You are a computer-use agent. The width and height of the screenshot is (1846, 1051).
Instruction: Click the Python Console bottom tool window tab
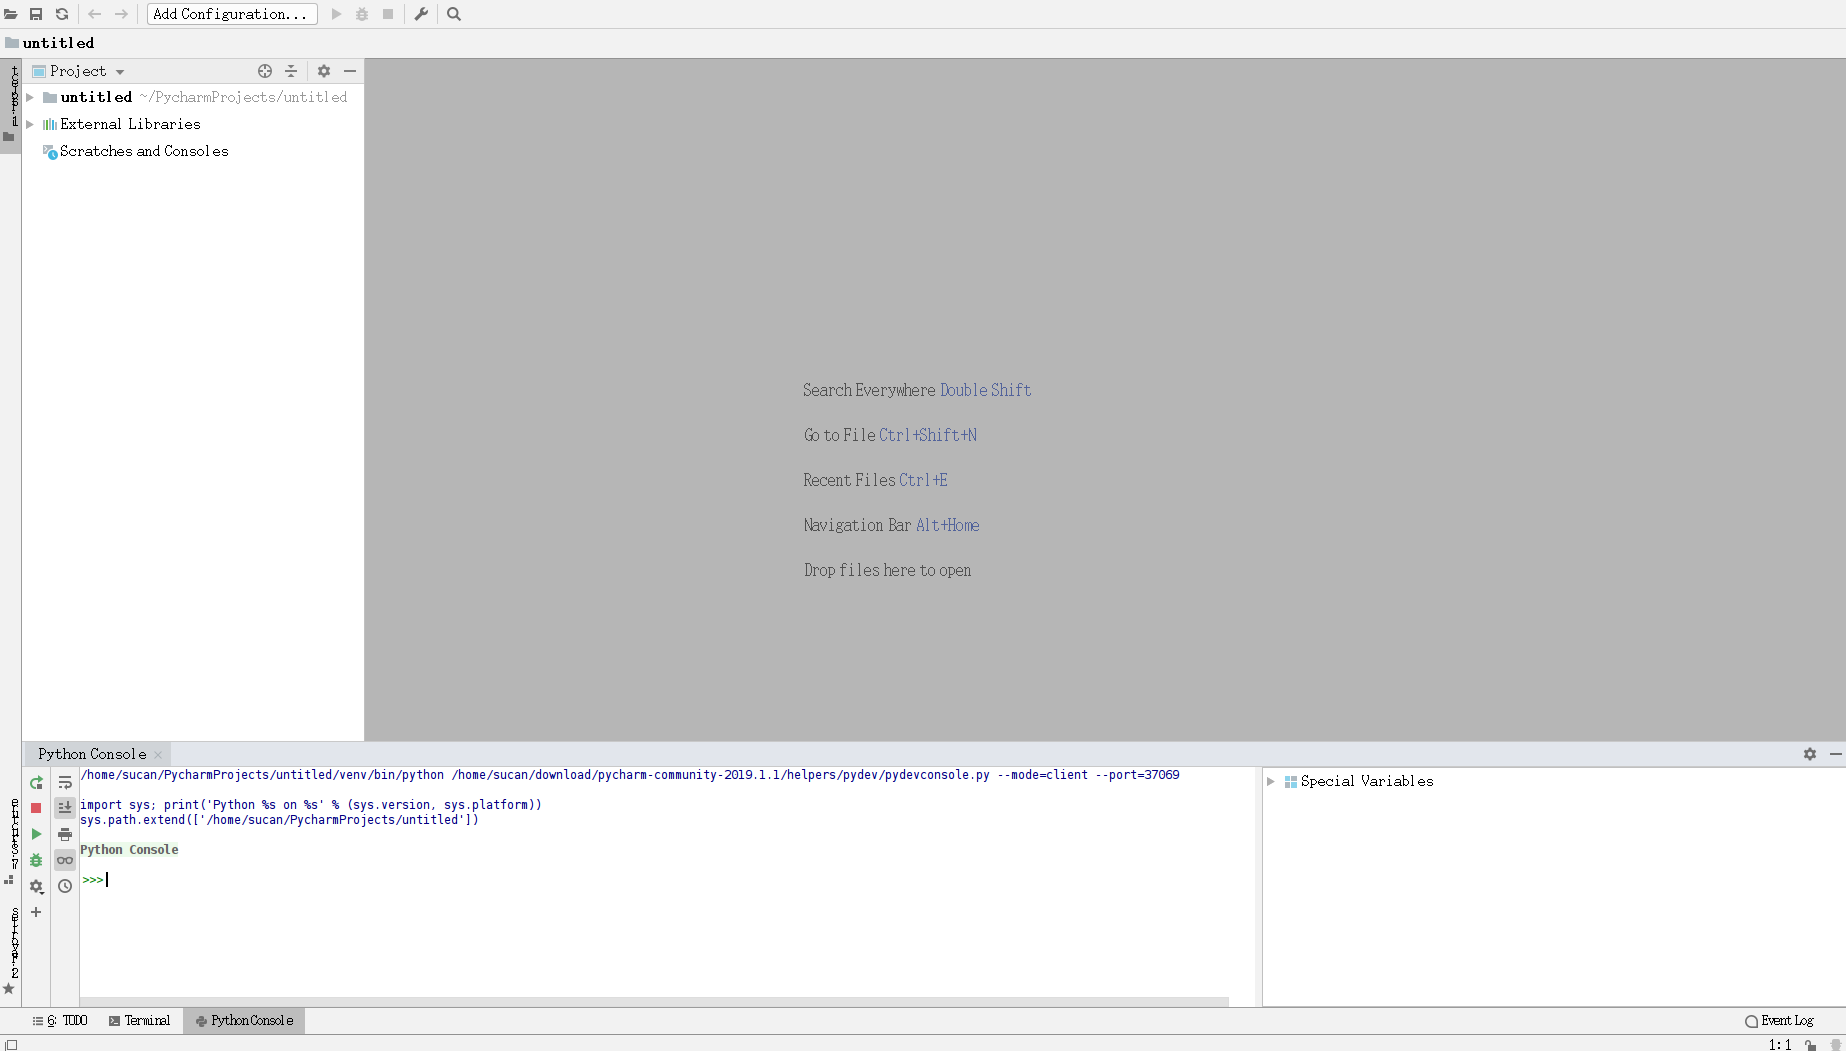(x=244, y=1021)
